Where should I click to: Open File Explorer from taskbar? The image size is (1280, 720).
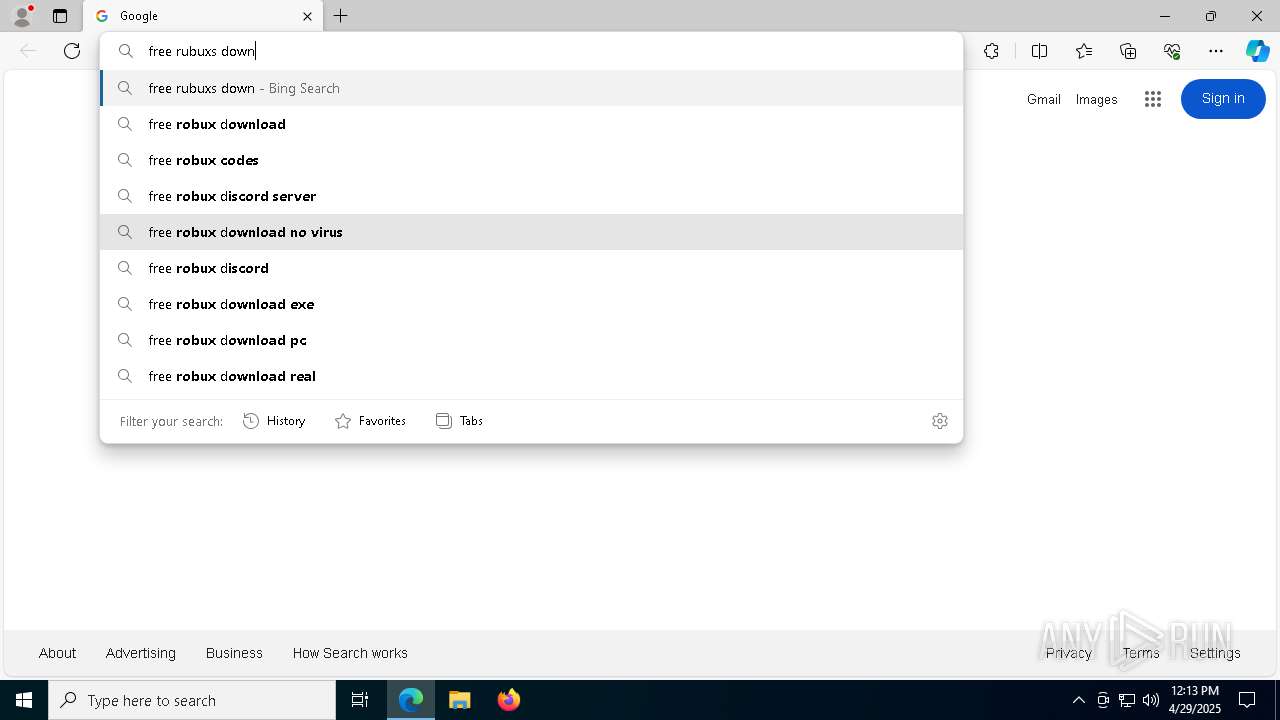(x=459, y=700)
